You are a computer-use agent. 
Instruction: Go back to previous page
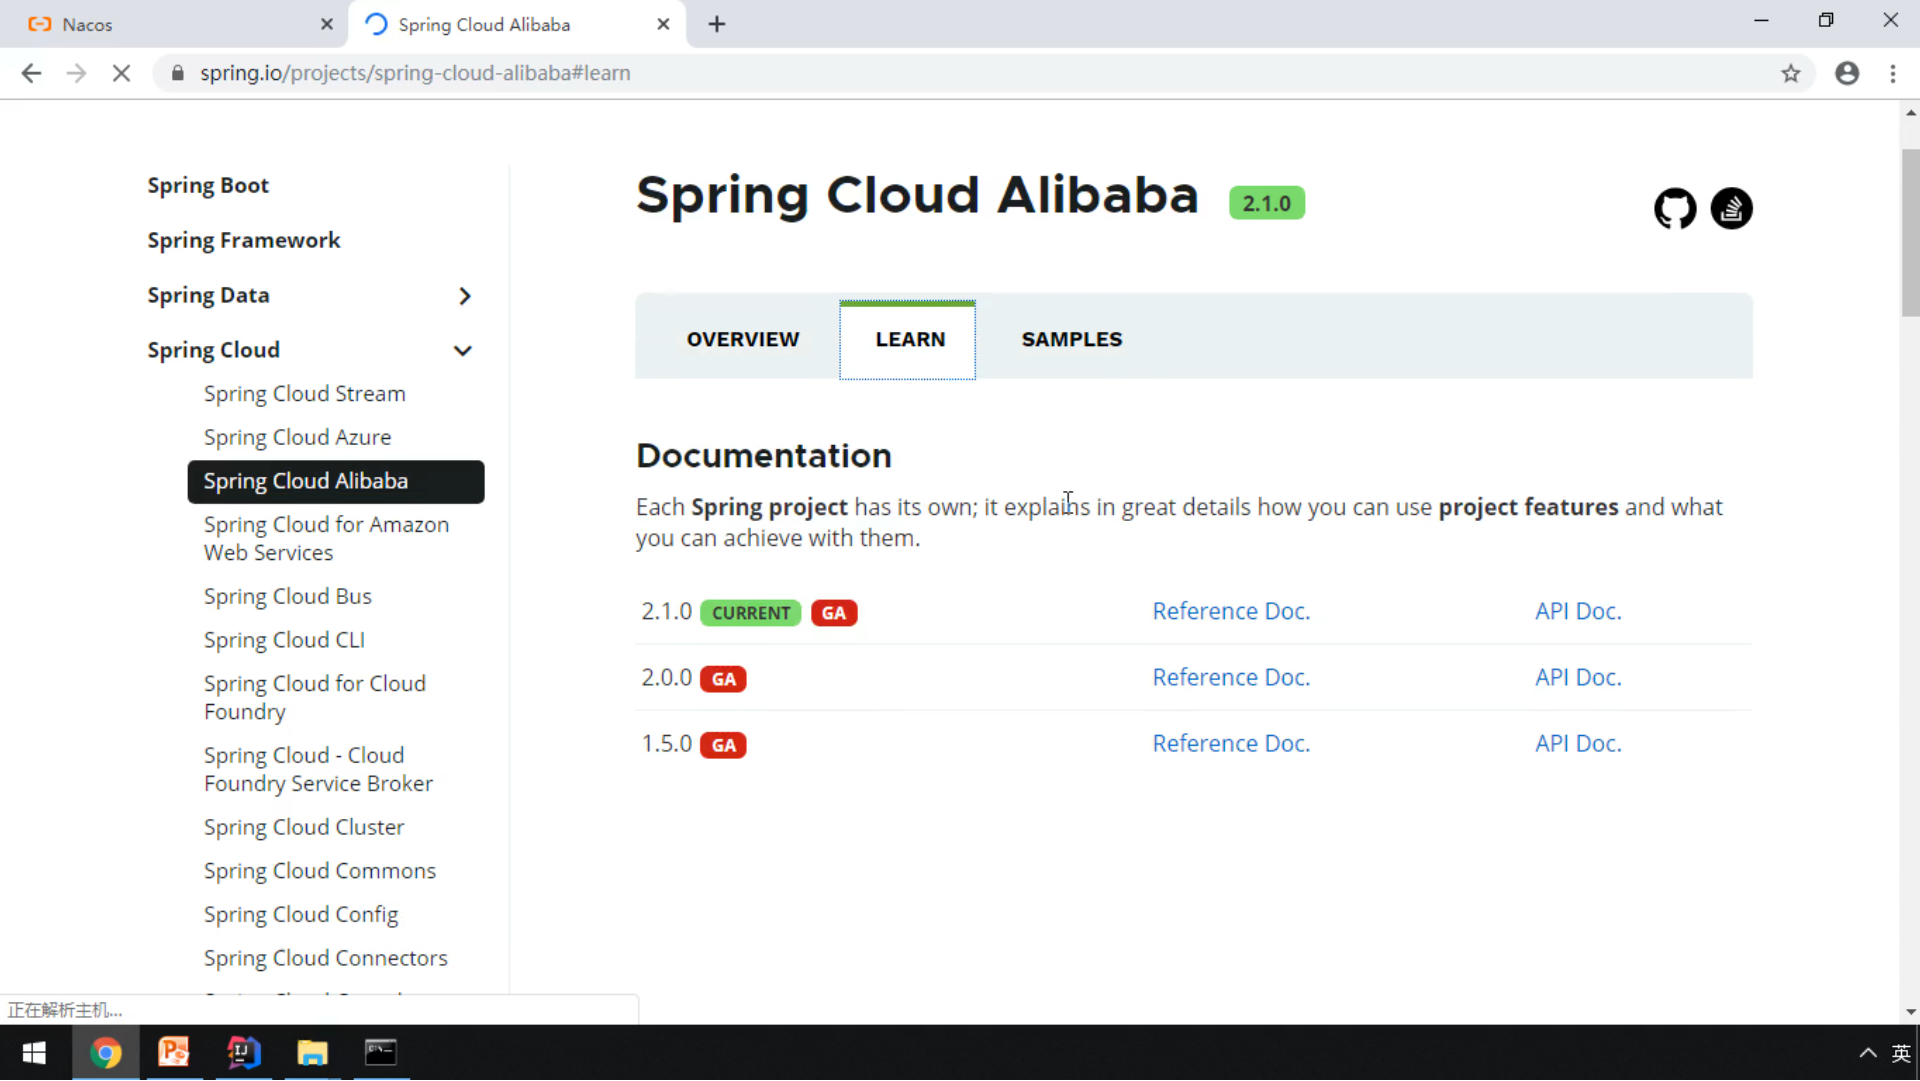tap(31, 73)
